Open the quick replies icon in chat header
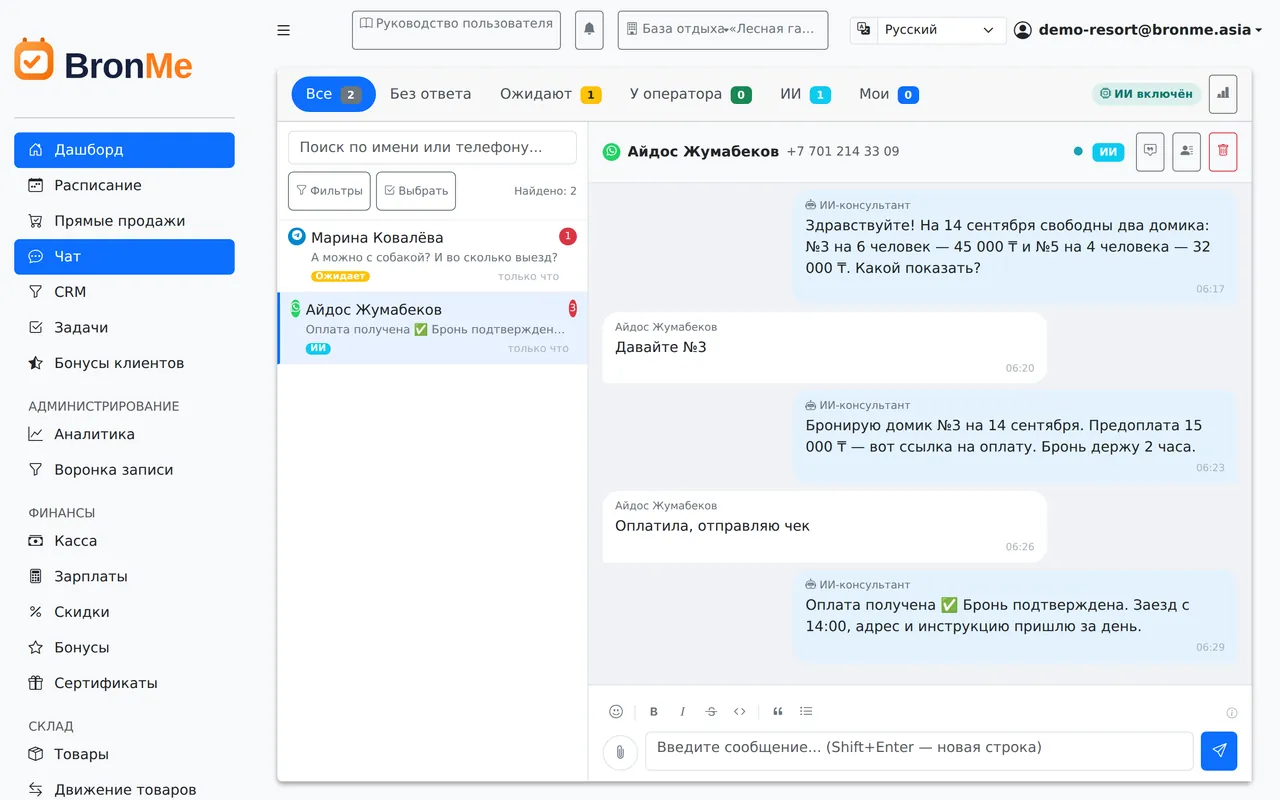This screenshot has width=1280, height=800. pyautogui.click(x=1150, y=152)
